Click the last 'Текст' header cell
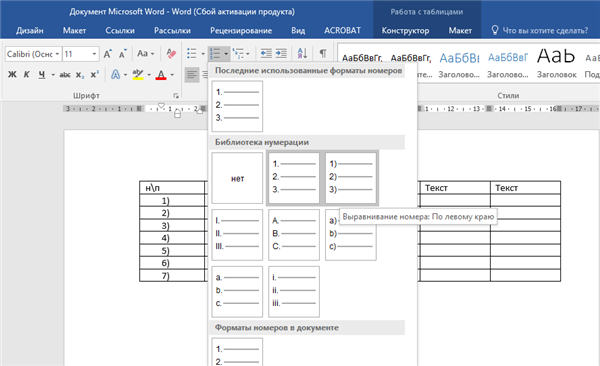Viewport: 600px width, 366px height. (525, 188)
